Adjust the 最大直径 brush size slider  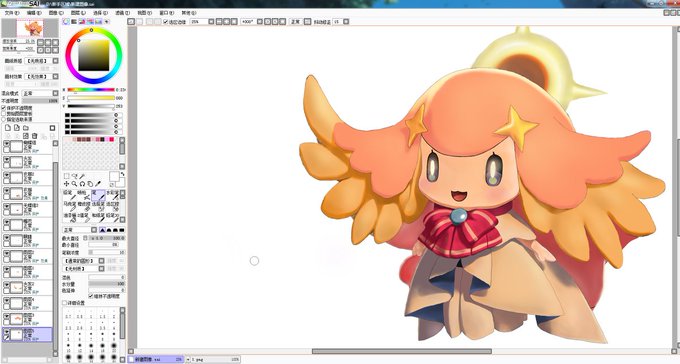(x=107, y=238)
